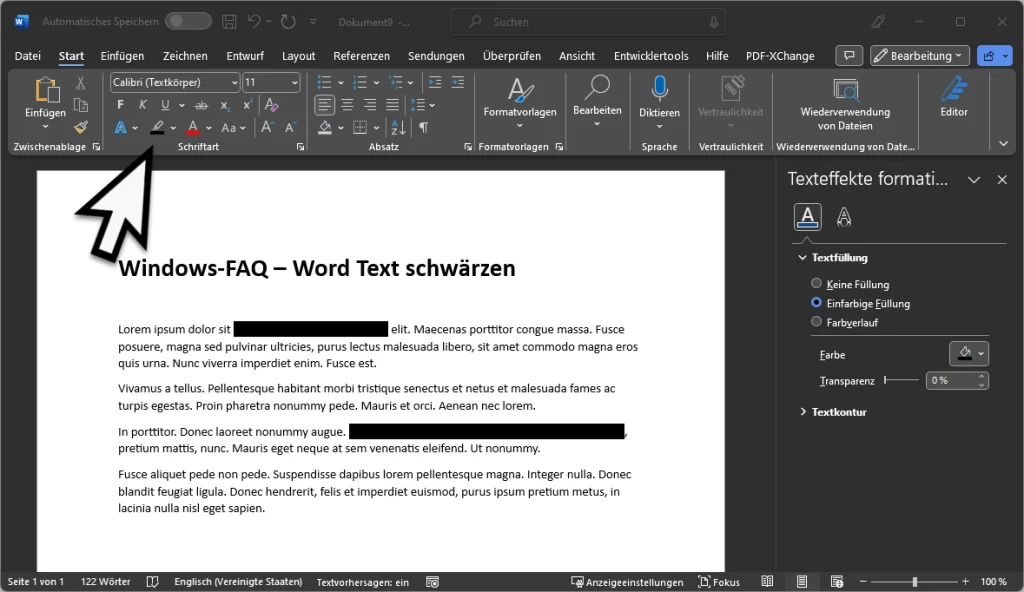Align text left
Image resolution: width=1024 pixels, height=592 pixels.
point(325,105)
